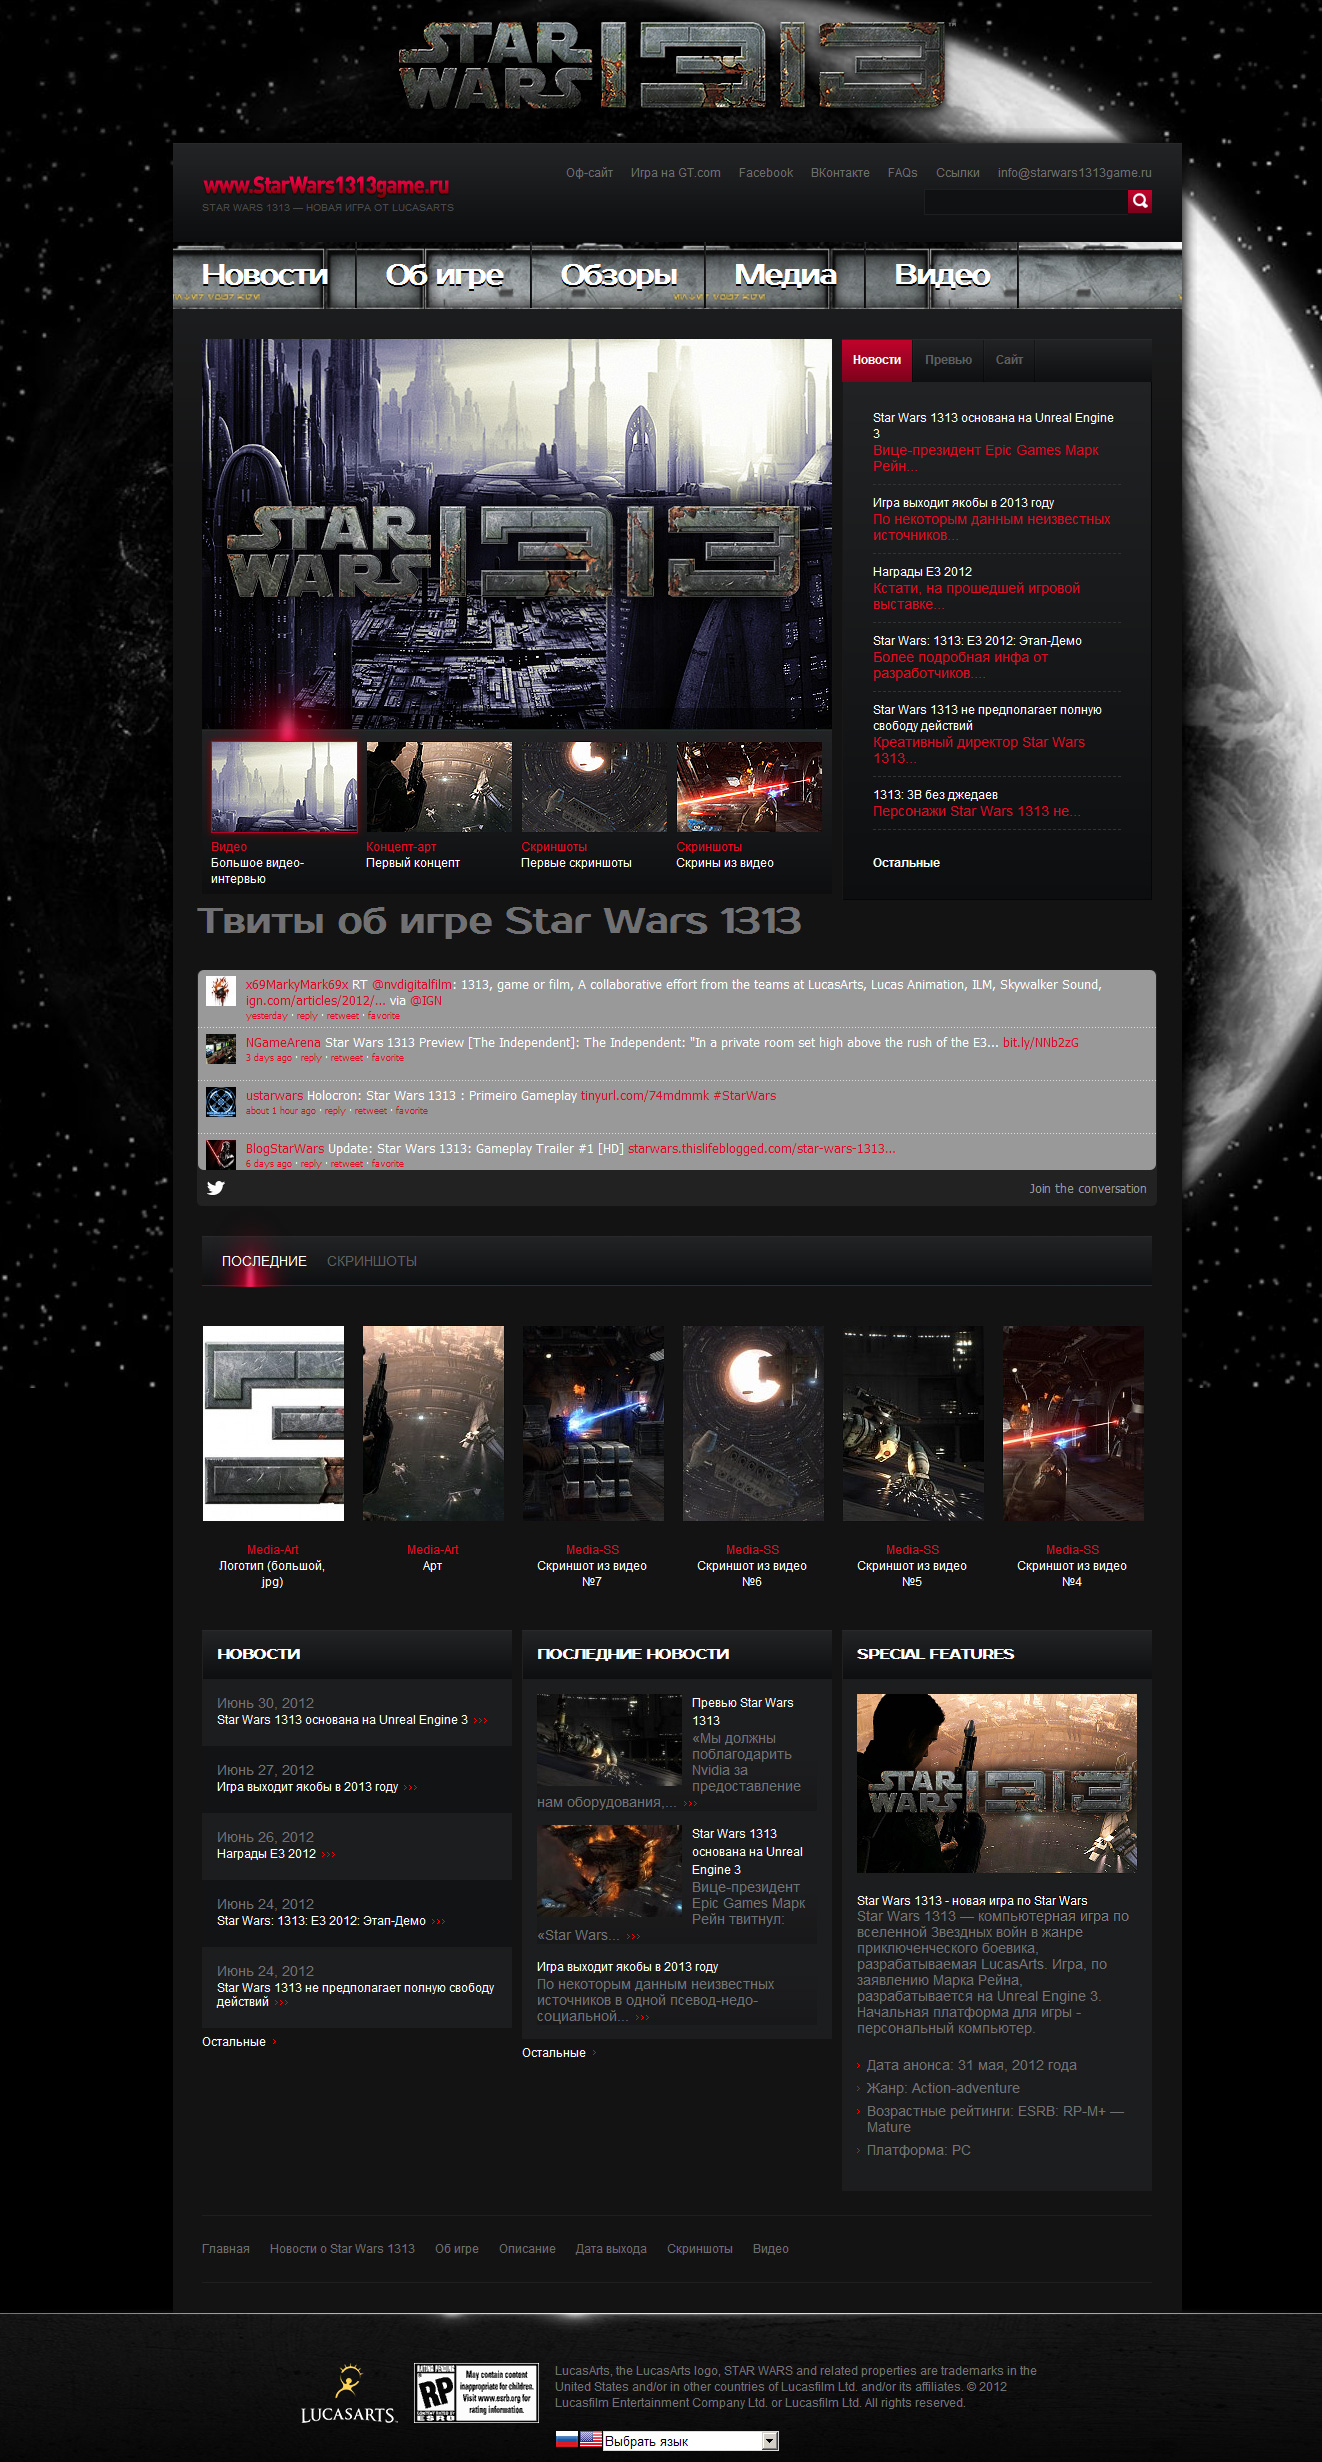Open Скриншот из видео №6 thumbnail
Screen dimensions: 1322x2462
coord(753,1423)
